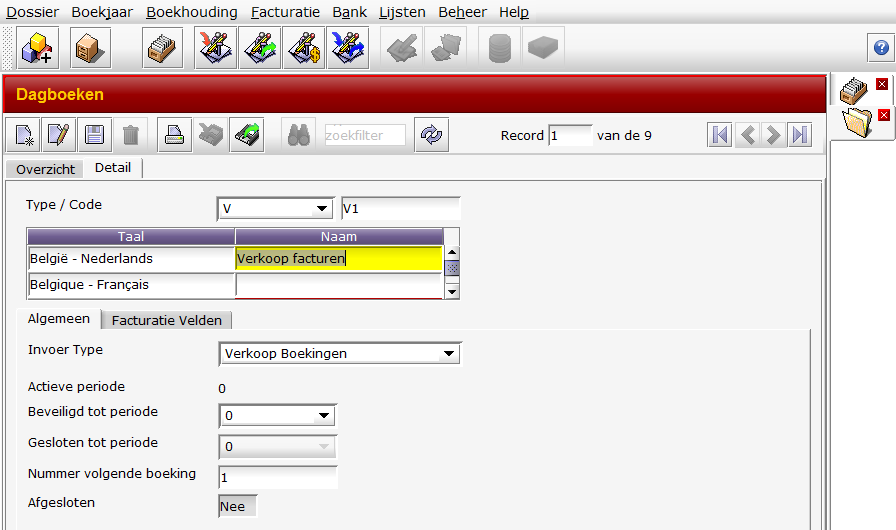Search with the binoculars icon
The width and height of the screenshot is (896, 530).
298,135
